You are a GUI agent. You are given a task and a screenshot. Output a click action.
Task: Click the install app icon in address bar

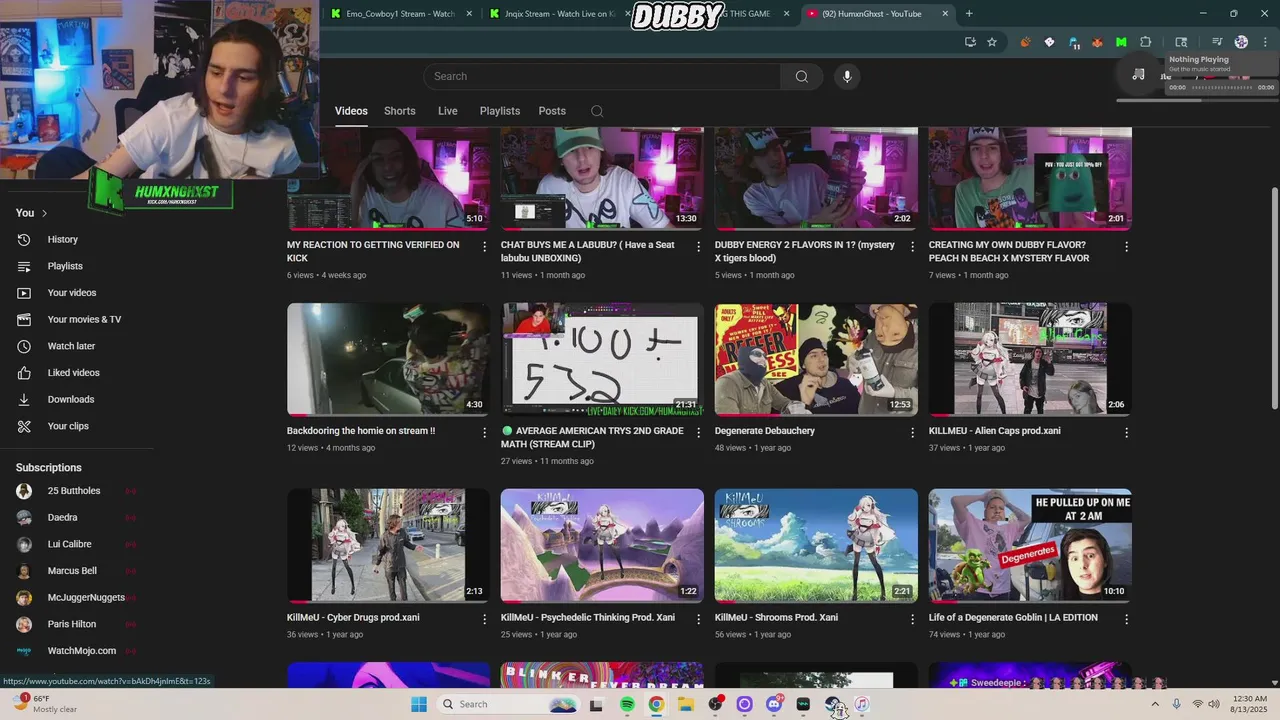pos(970,42)
